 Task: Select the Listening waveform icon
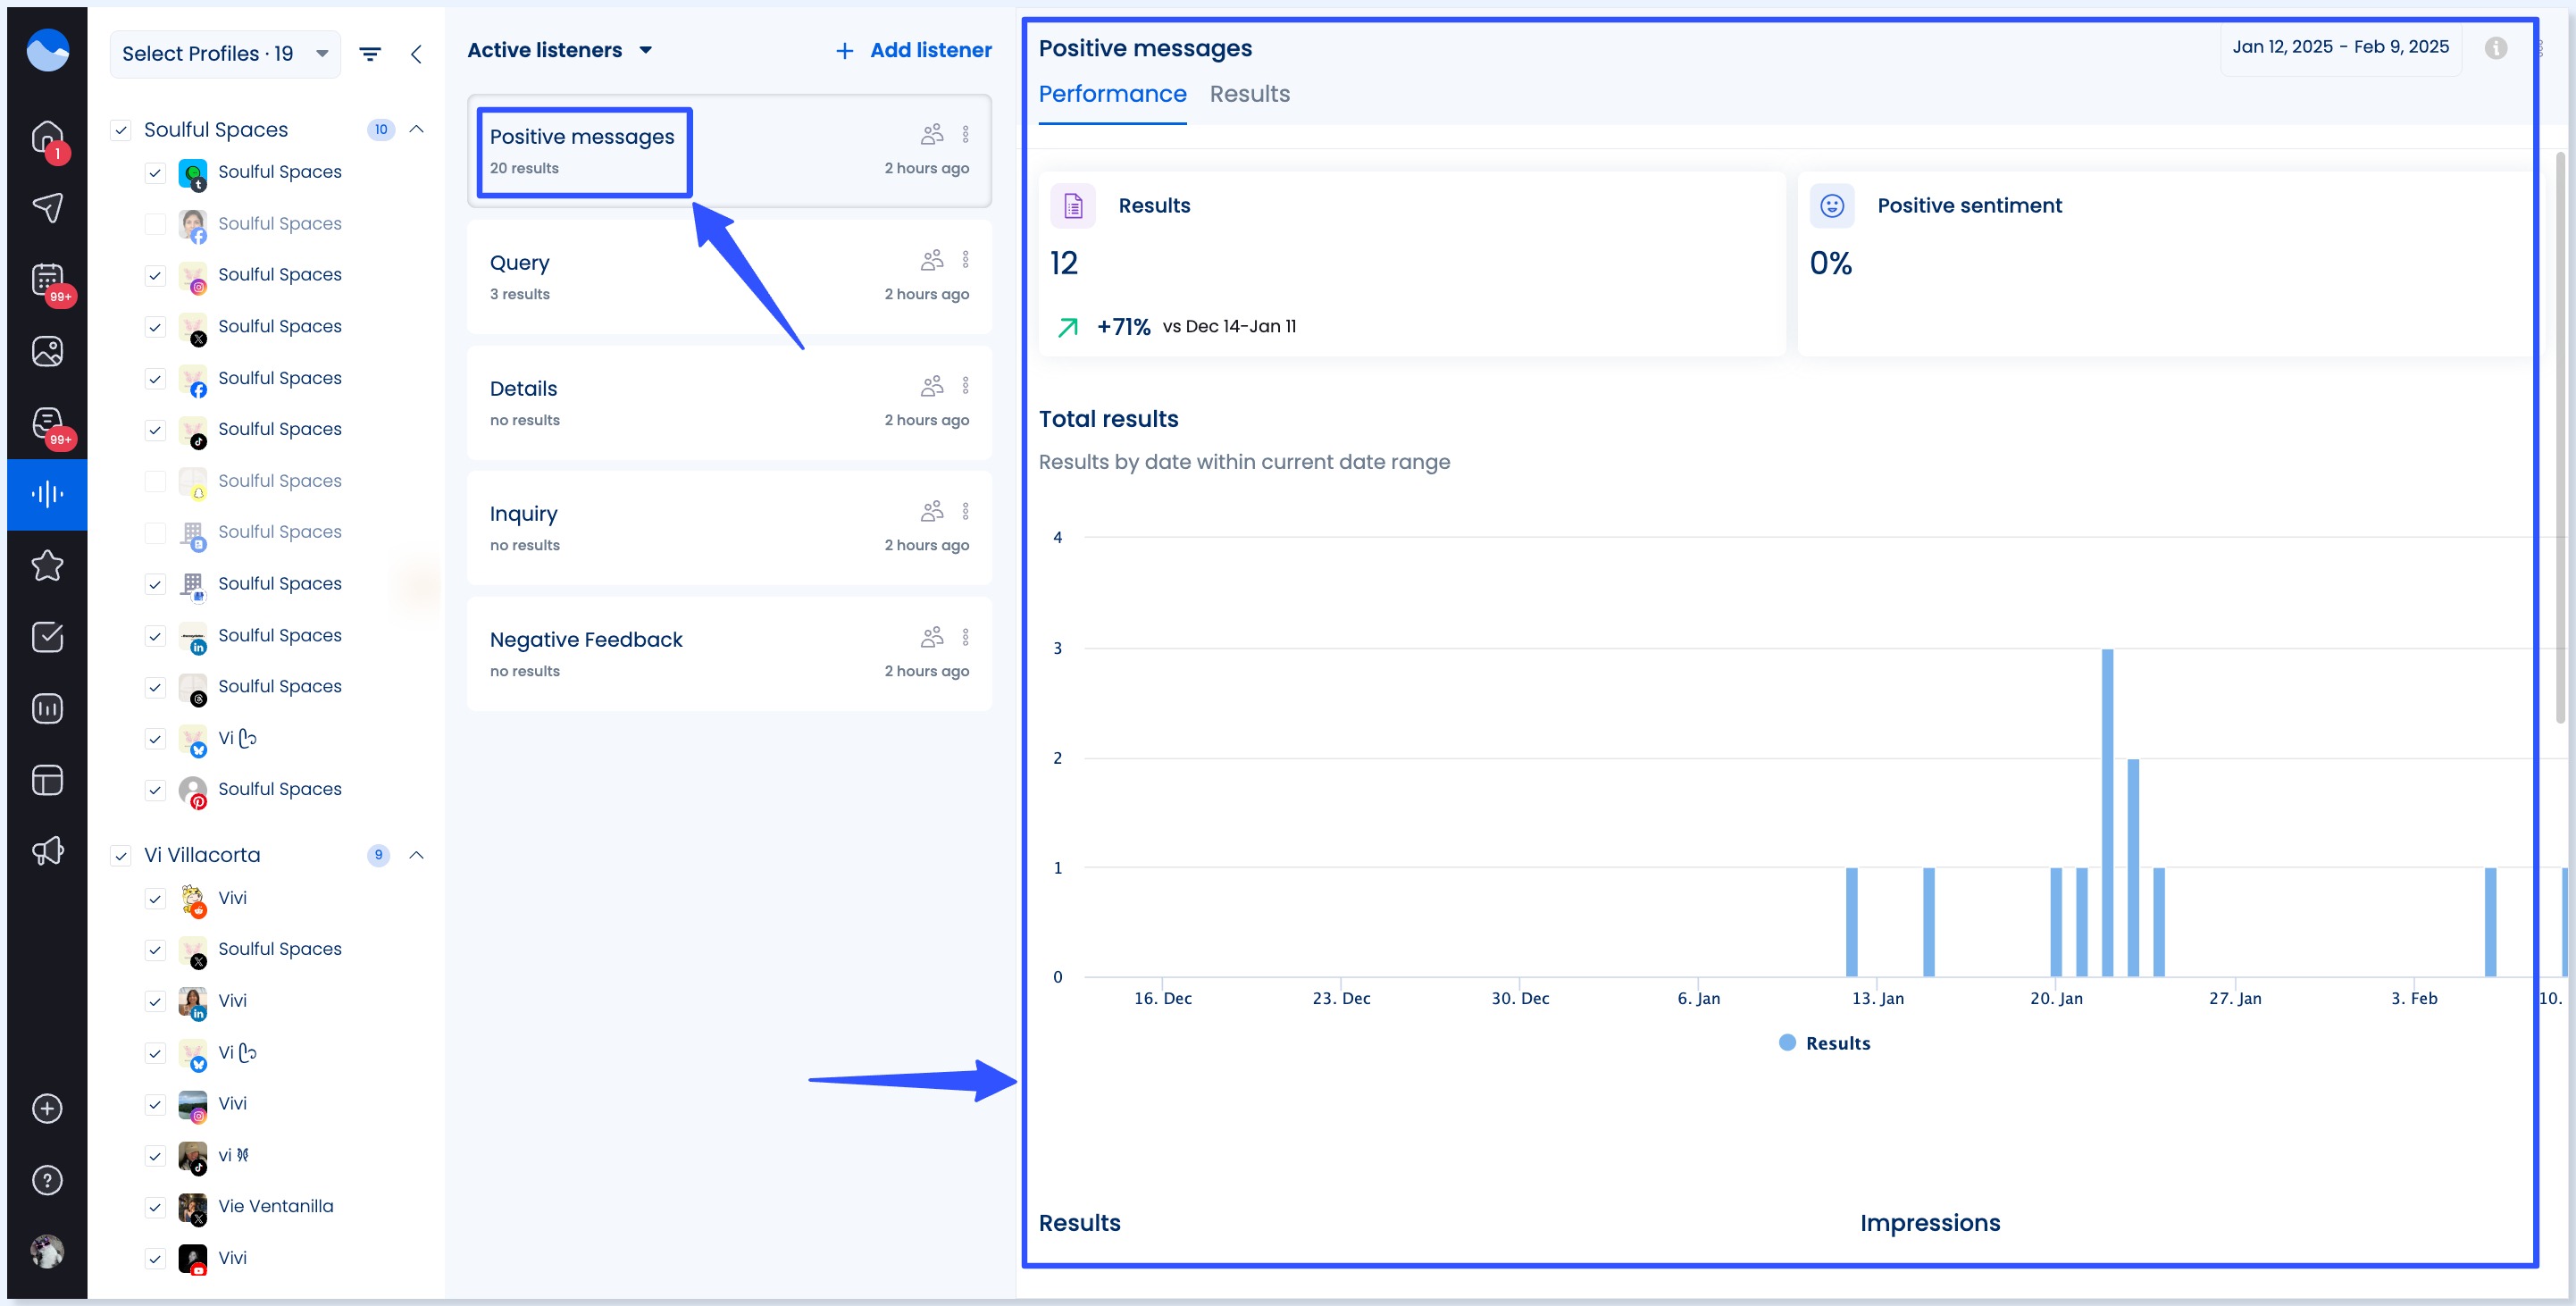[47, 493]
